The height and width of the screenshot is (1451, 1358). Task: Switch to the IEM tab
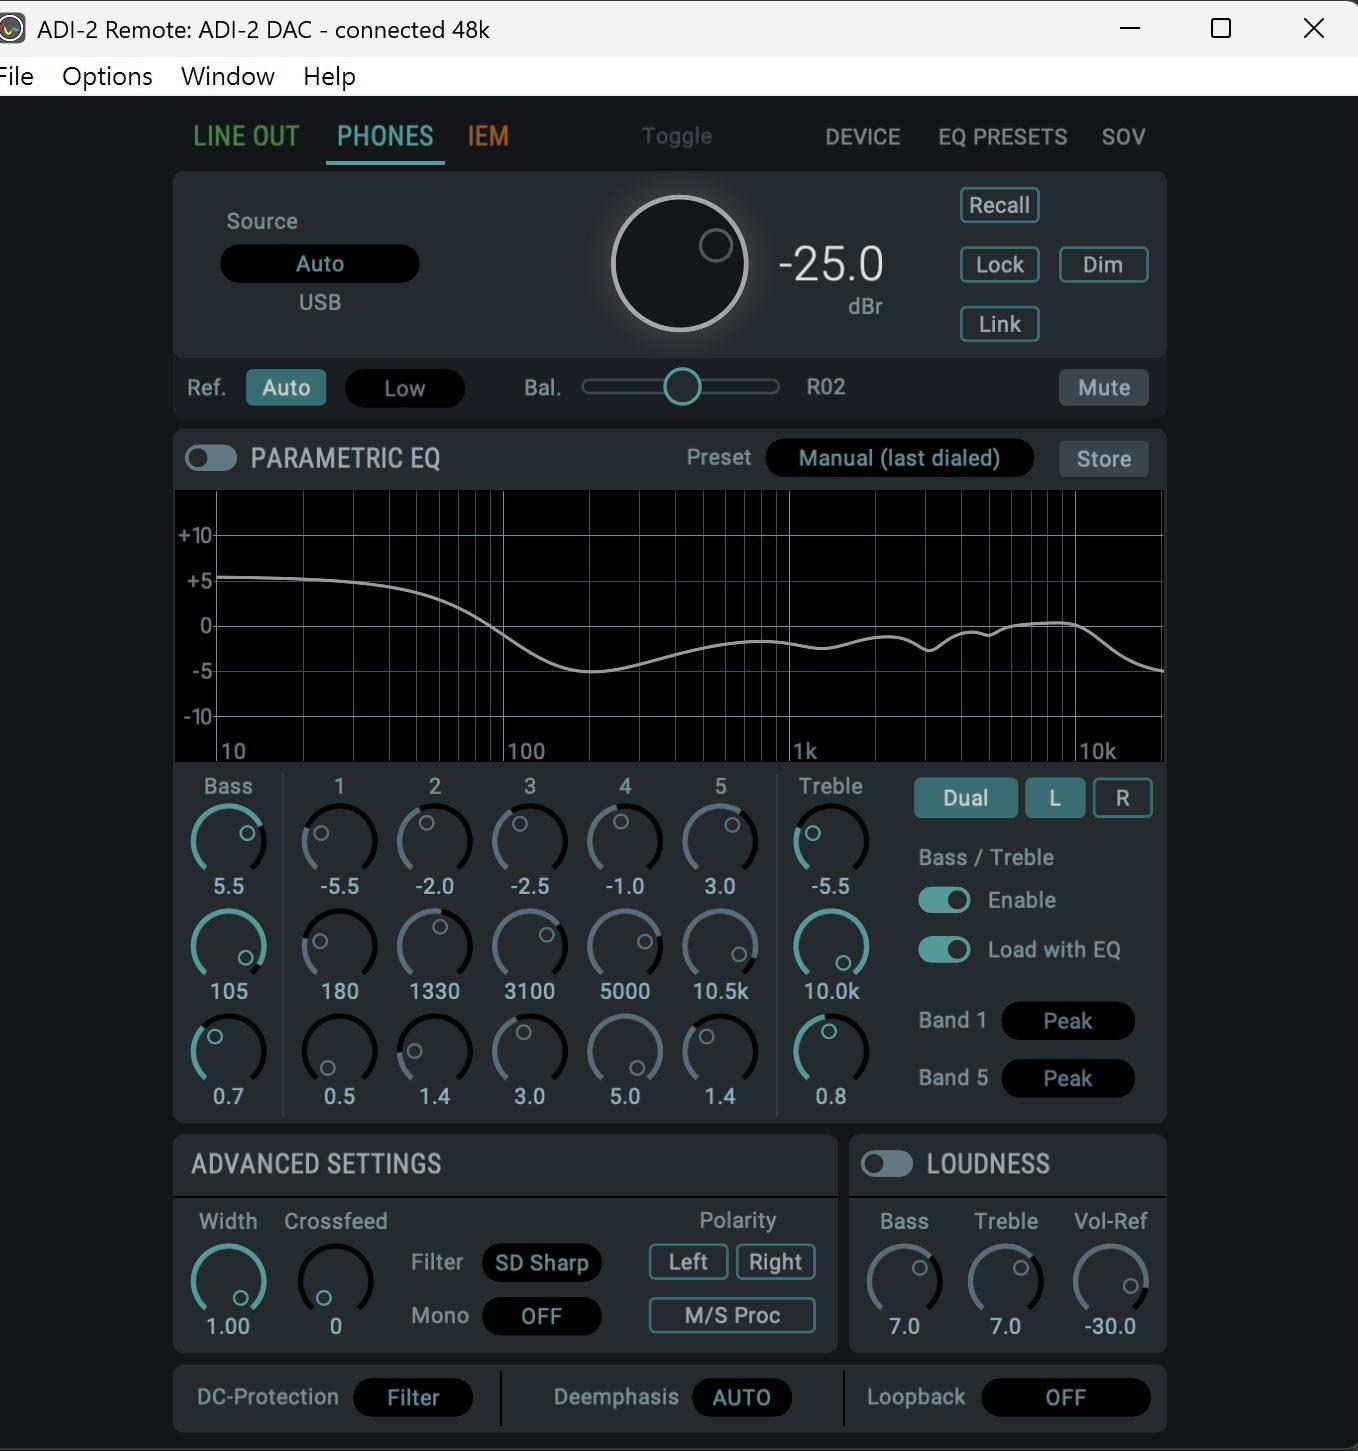[488, 136]
